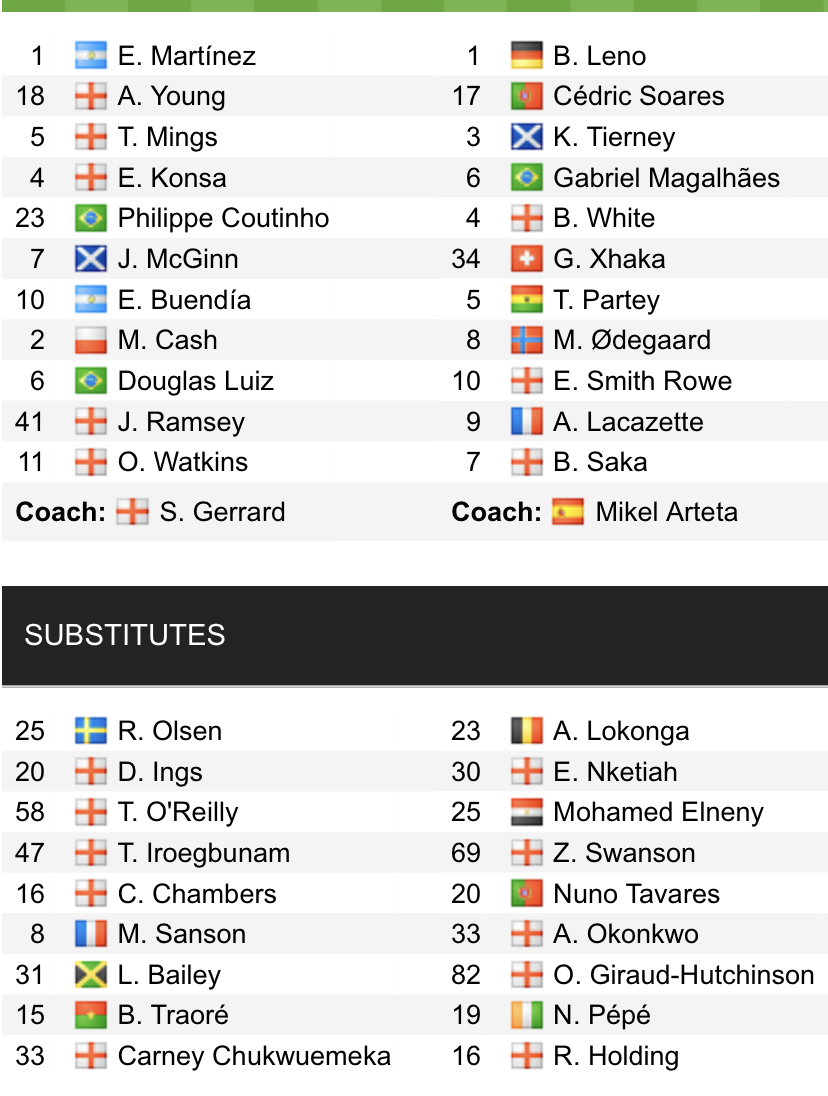Click the Argentina flag beside E. Martínez
Viewport: 828px width, 1096px height.
tap(91, 55)
